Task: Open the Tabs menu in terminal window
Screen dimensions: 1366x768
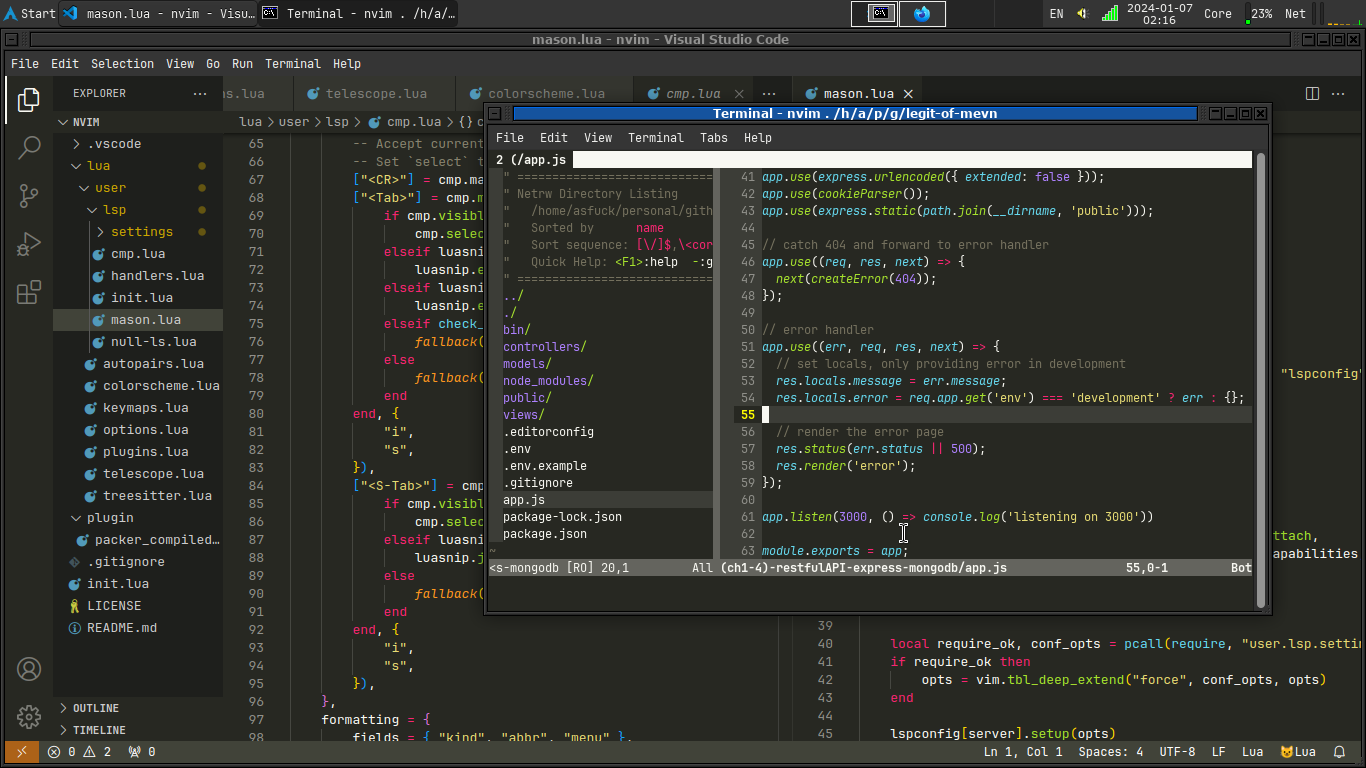Action: 713,138
